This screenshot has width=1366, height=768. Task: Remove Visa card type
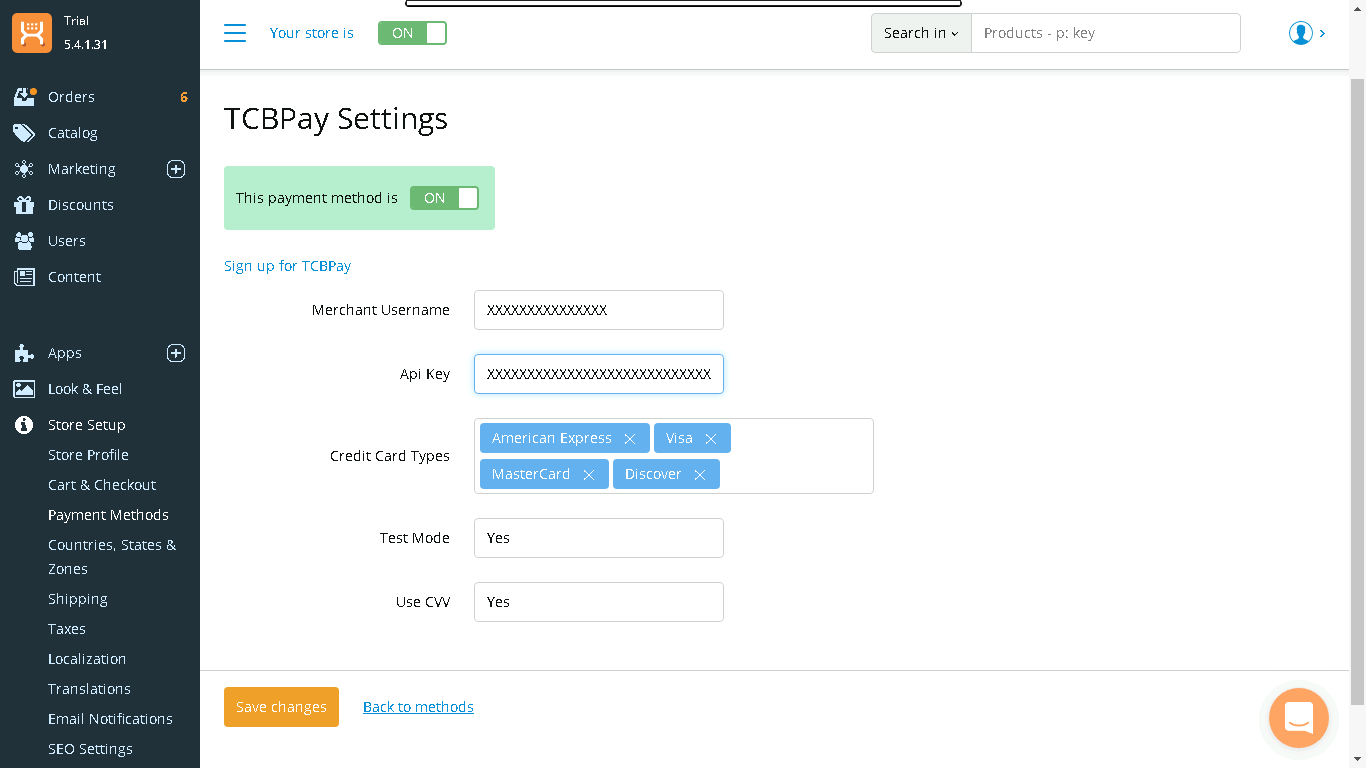[x=711, y=439]
